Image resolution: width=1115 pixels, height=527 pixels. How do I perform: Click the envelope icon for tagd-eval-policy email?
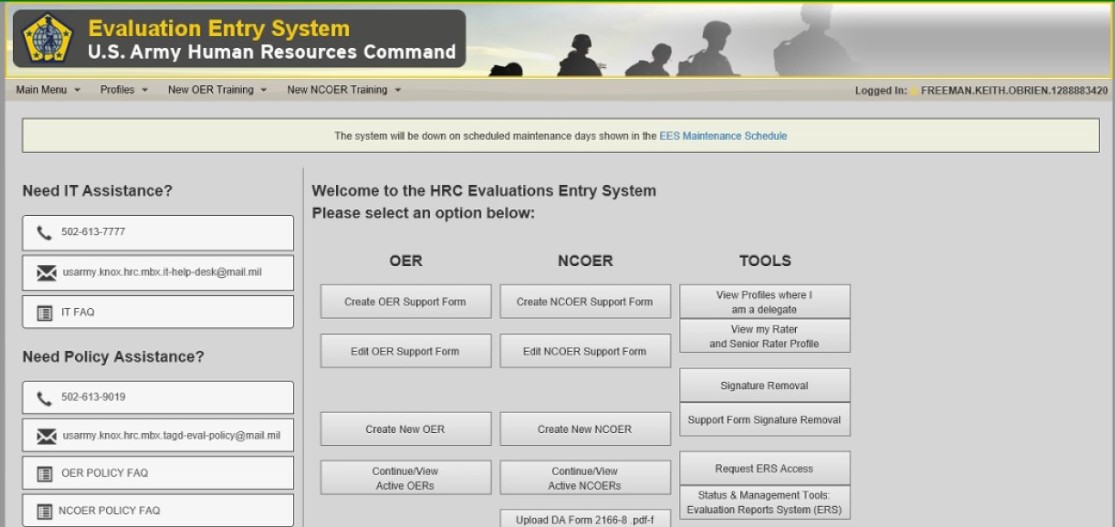click(x=46, y=436)
